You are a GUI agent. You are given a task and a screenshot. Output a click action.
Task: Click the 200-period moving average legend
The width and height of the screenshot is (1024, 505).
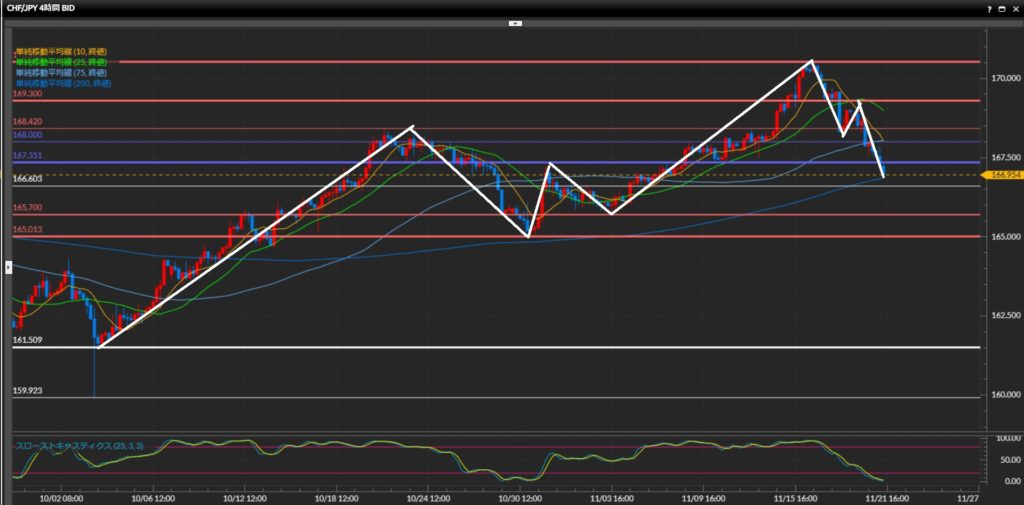[x=62, y=83]
